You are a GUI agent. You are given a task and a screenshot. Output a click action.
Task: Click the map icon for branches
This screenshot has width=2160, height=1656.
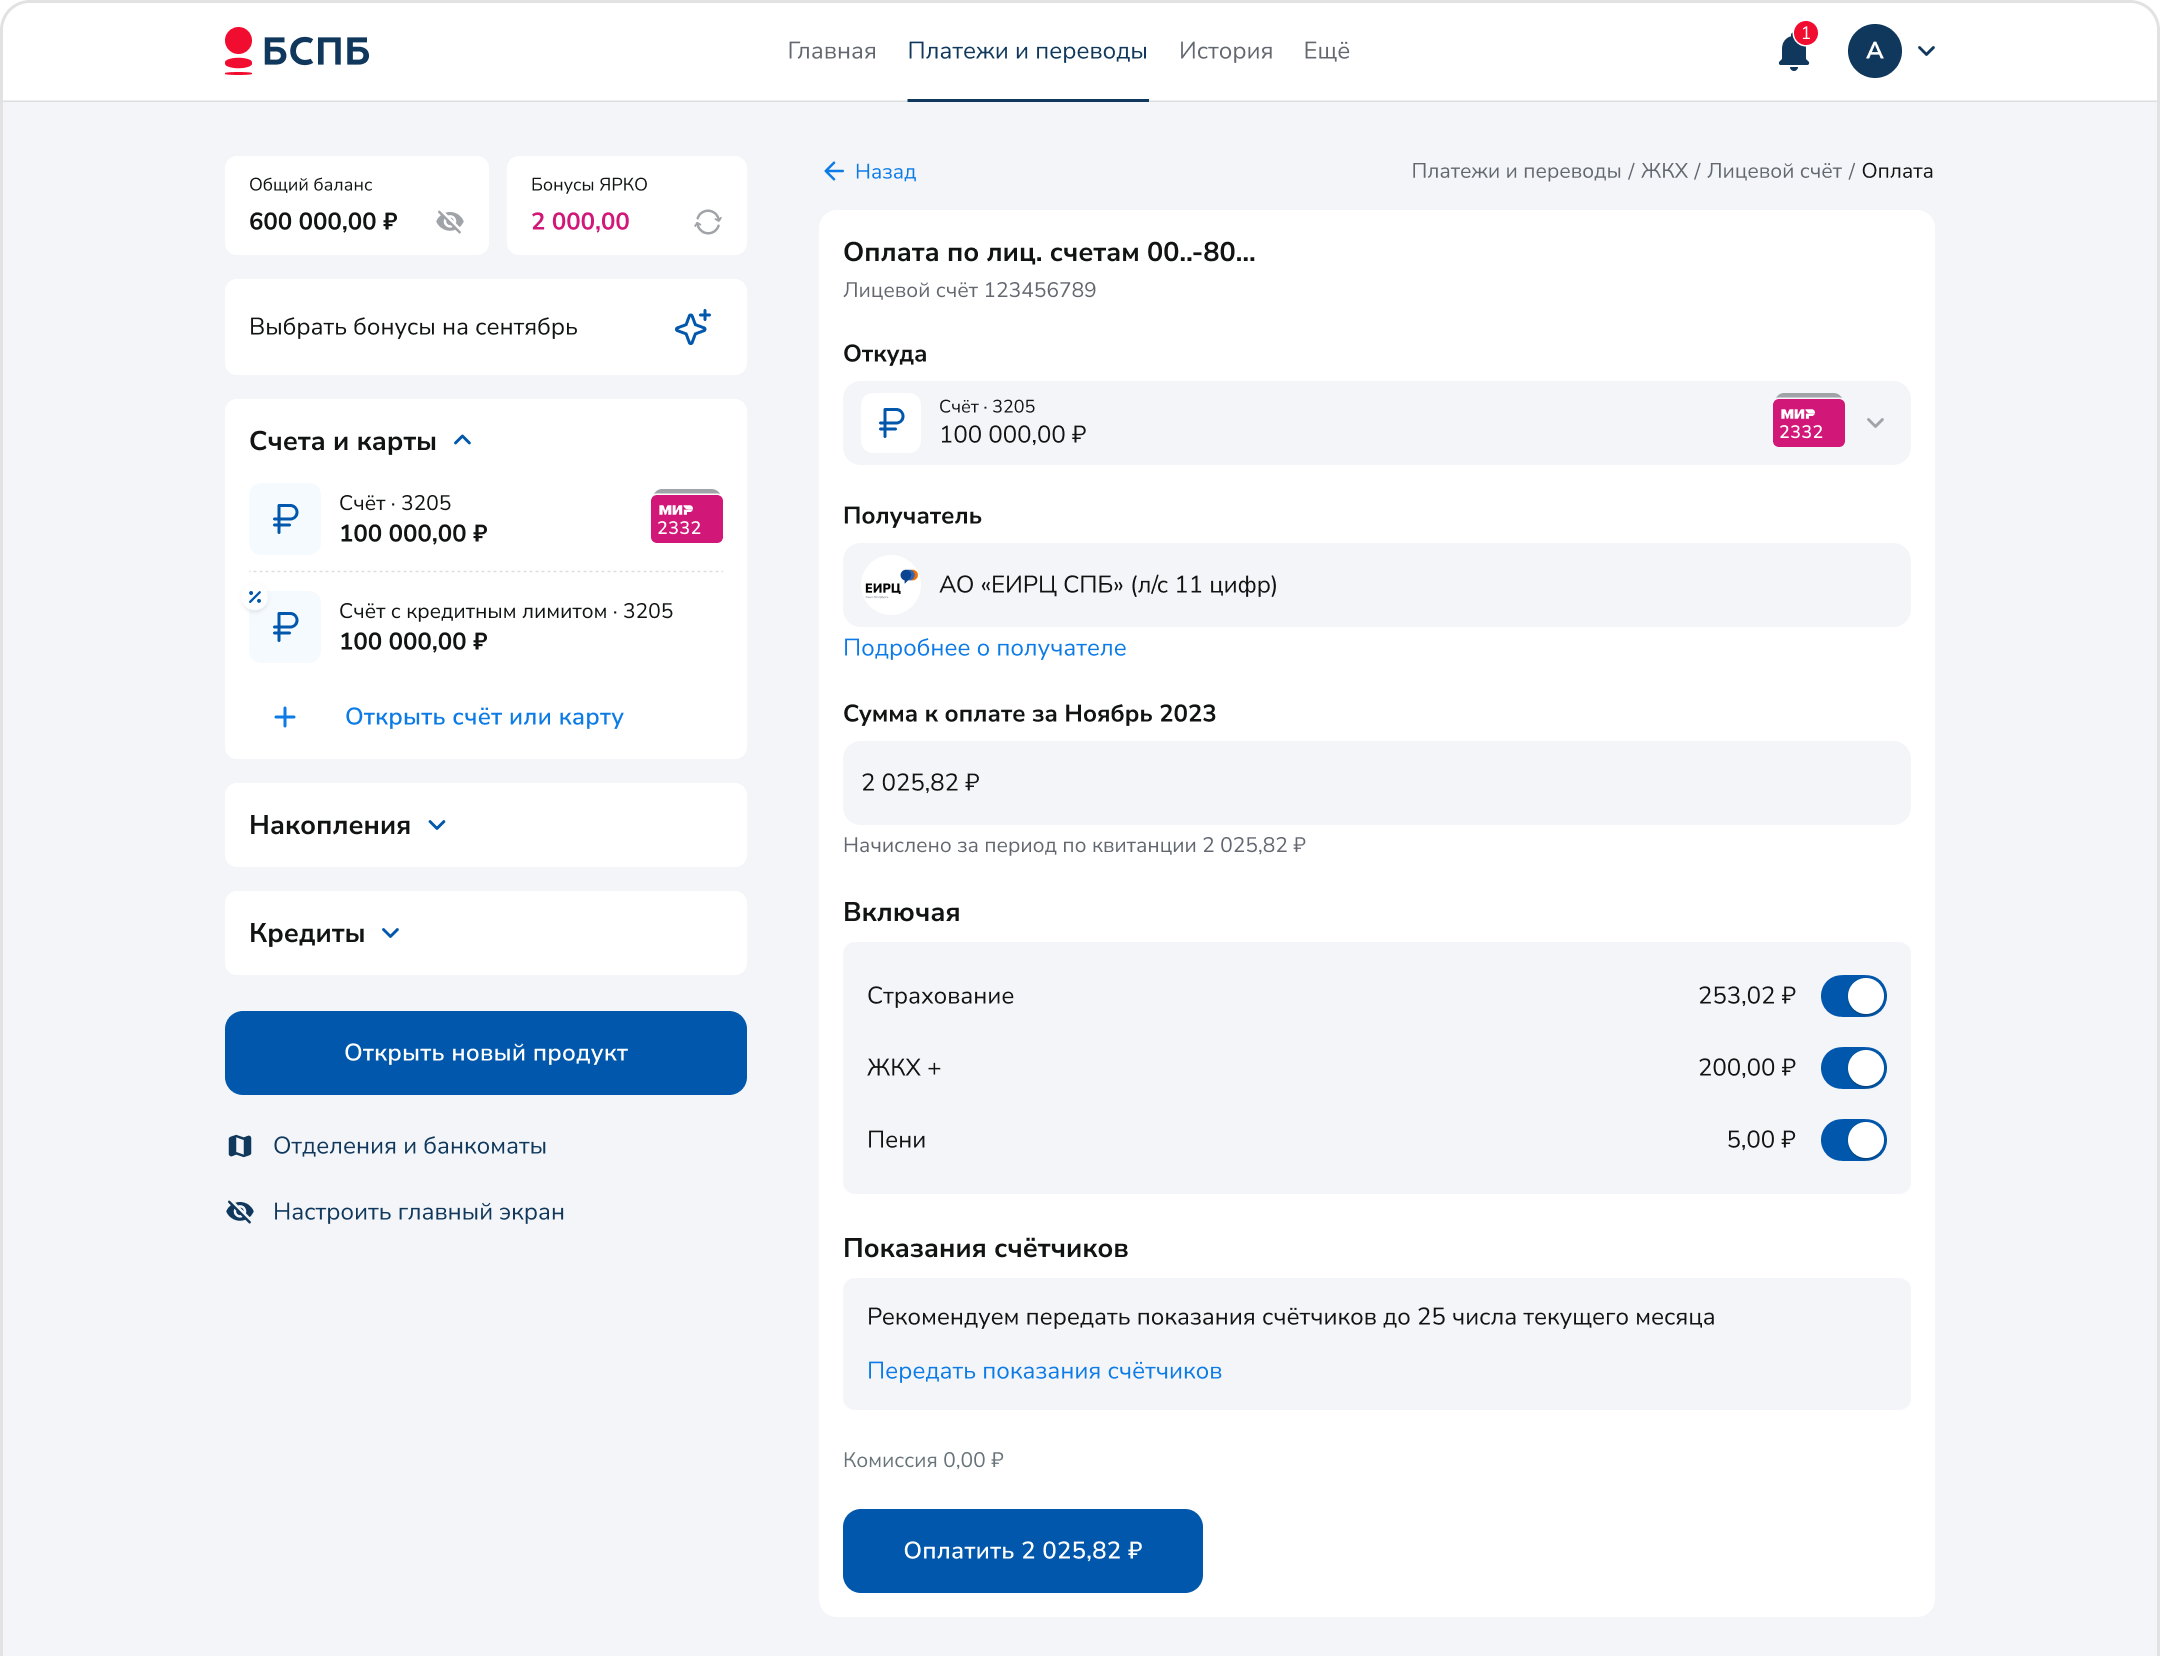240,1146
